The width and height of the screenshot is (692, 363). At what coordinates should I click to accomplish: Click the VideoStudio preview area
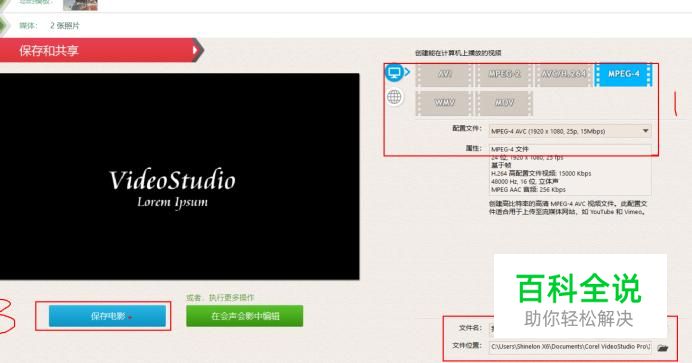point(179,176)
